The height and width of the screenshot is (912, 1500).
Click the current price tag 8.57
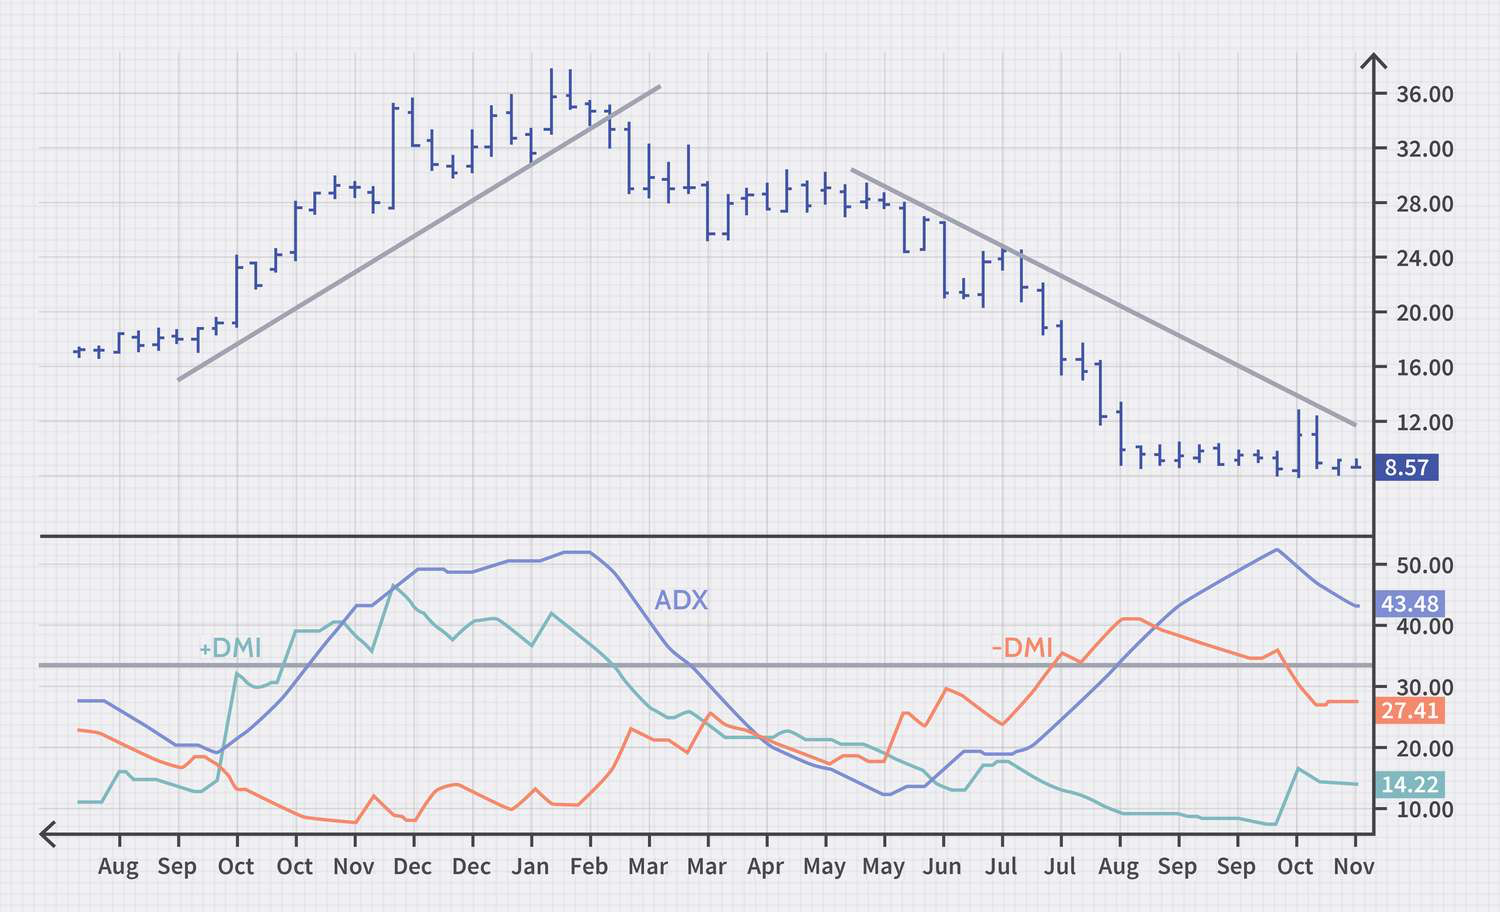click(x=1407, y=467)
